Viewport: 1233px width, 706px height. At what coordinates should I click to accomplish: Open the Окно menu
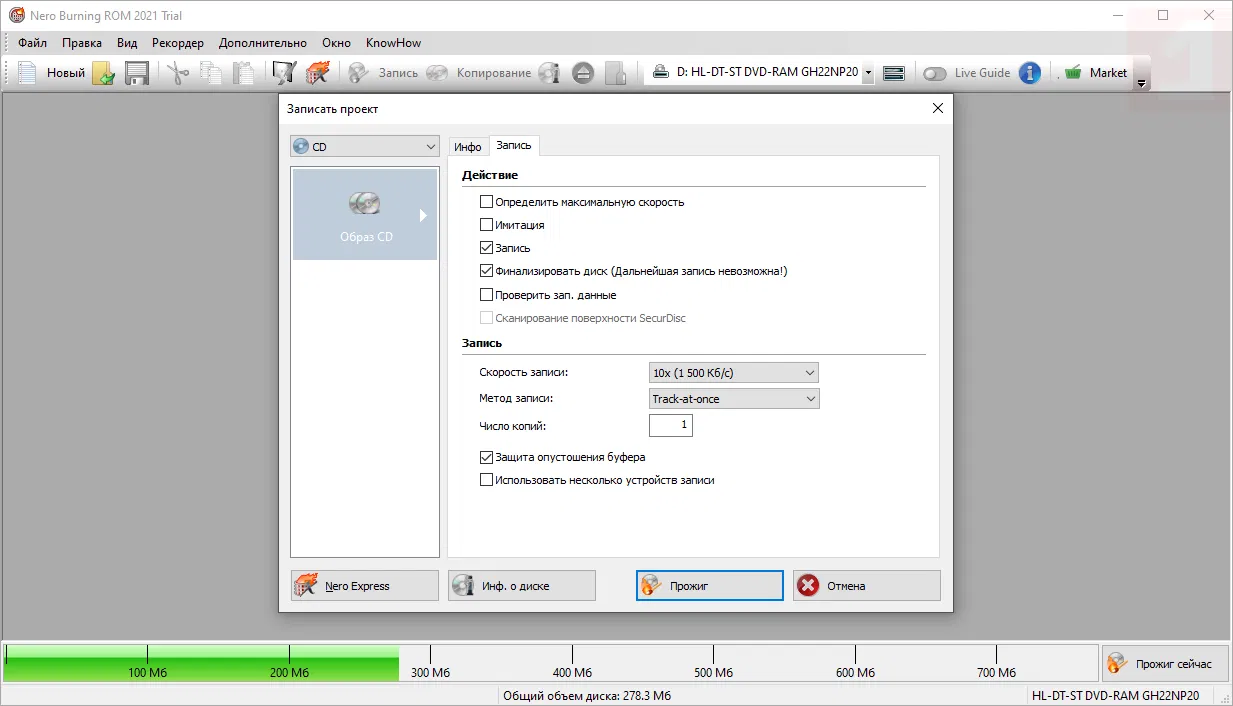point(336,43)
